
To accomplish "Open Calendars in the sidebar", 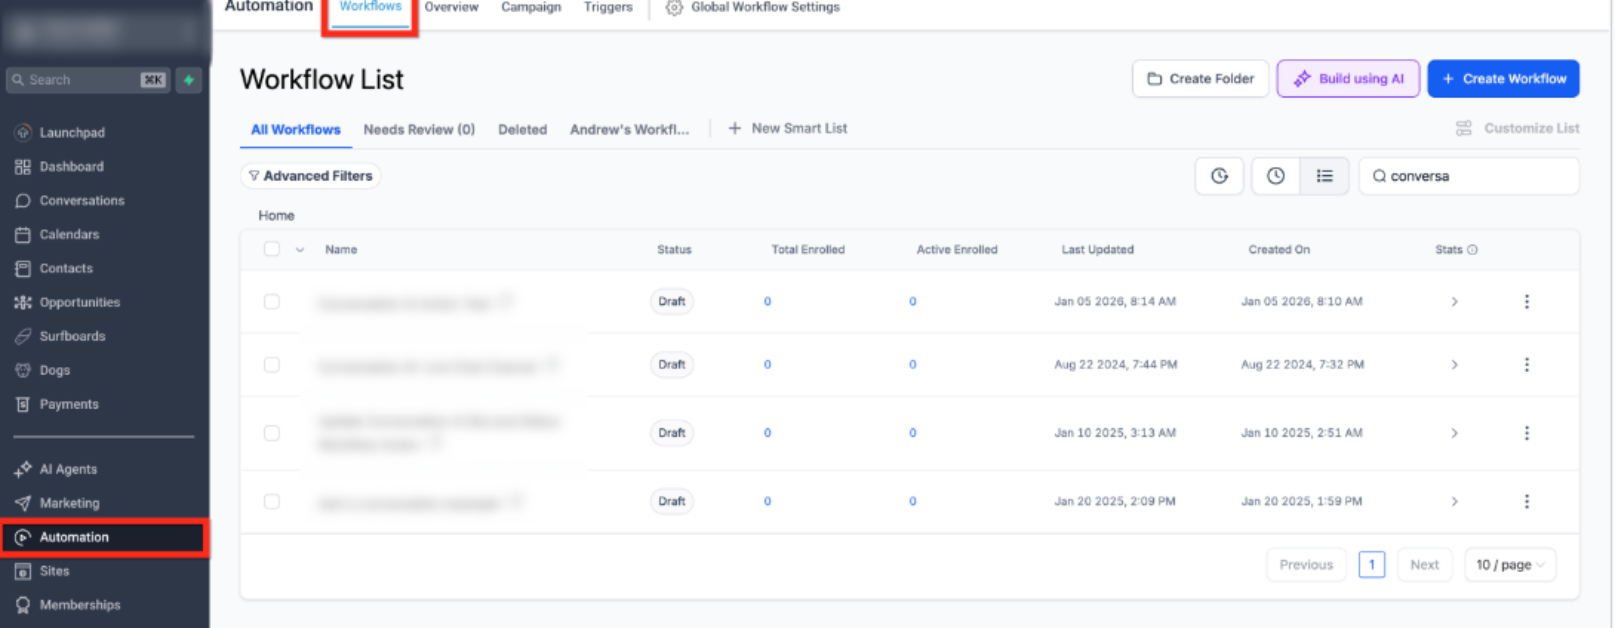I will tap(58, 234).
